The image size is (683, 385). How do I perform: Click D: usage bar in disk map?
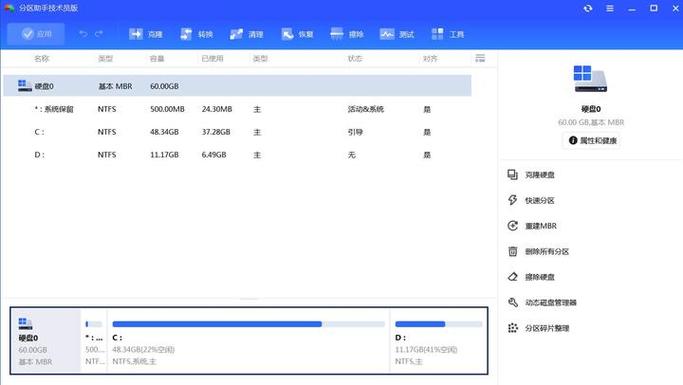point(439,324)
